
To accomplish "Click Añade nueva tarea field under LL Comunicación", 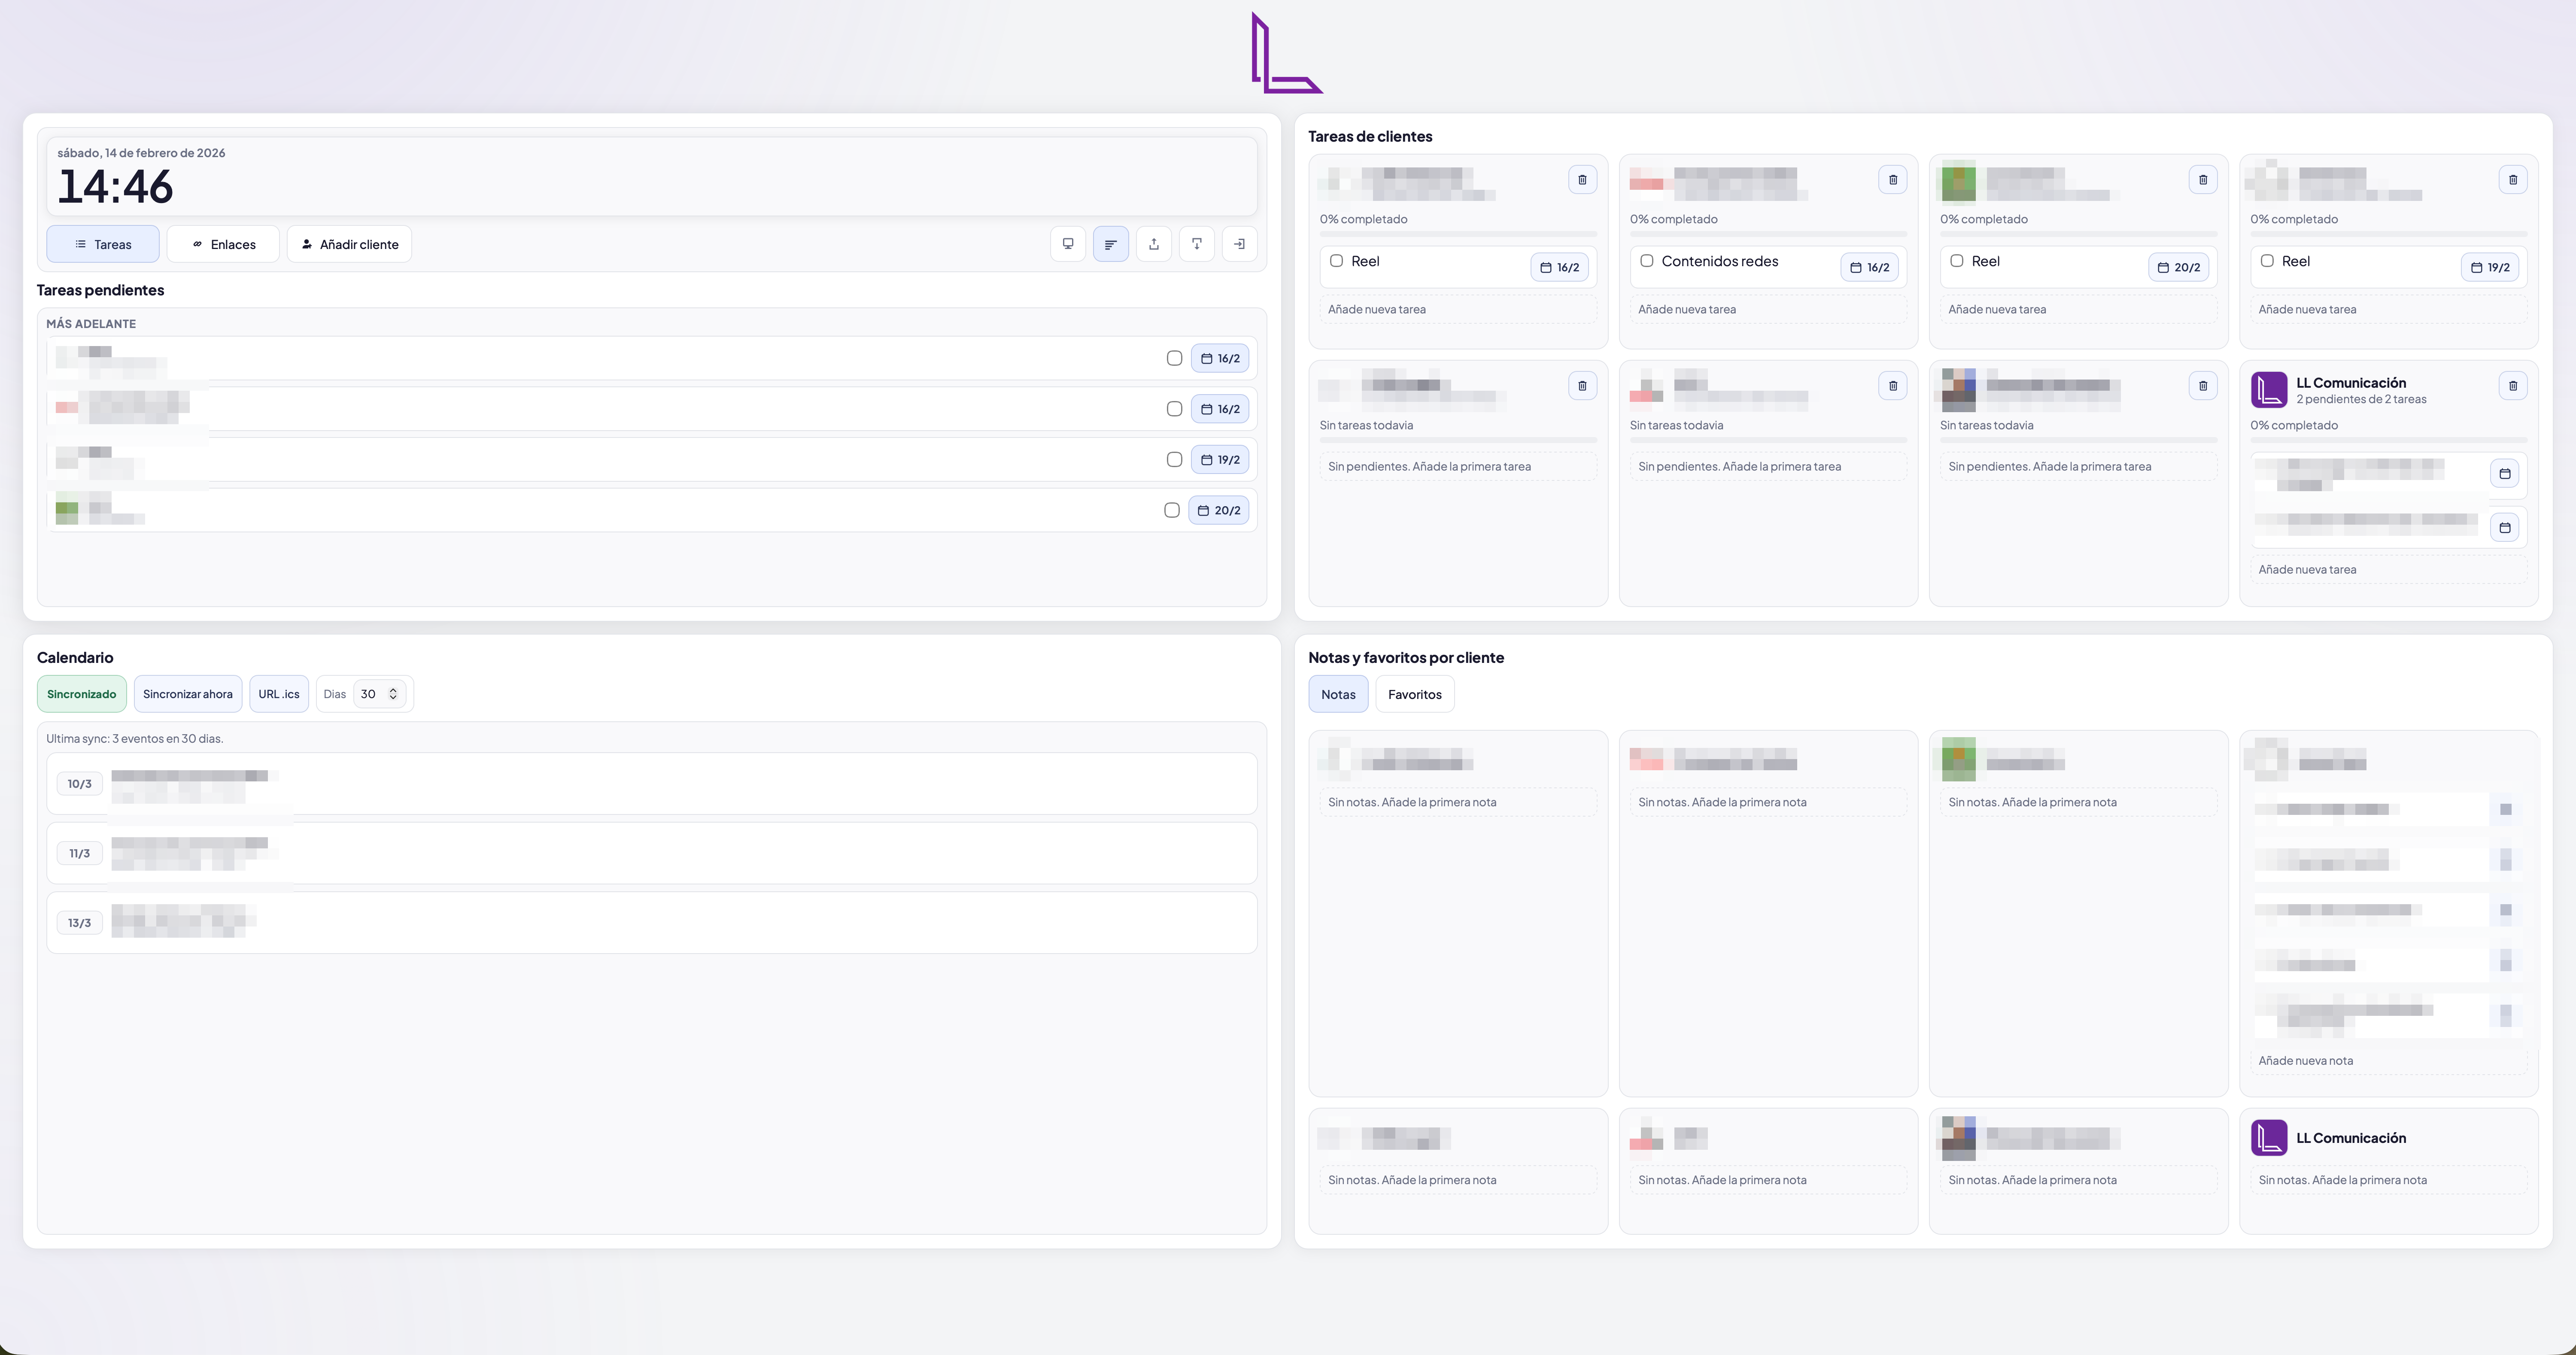I will (2387, 569).
